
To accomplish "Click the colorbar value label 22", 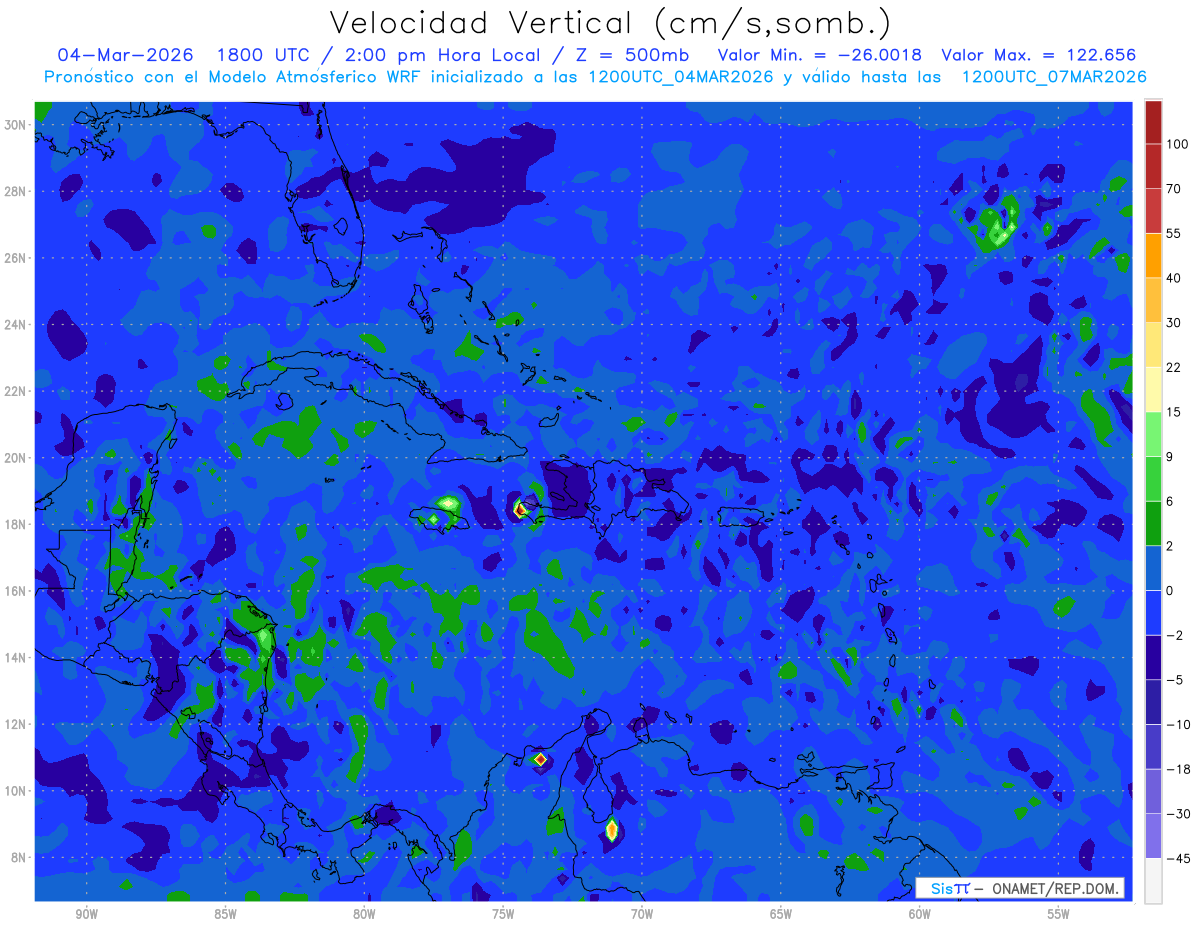I will (x=1174, y=367).
